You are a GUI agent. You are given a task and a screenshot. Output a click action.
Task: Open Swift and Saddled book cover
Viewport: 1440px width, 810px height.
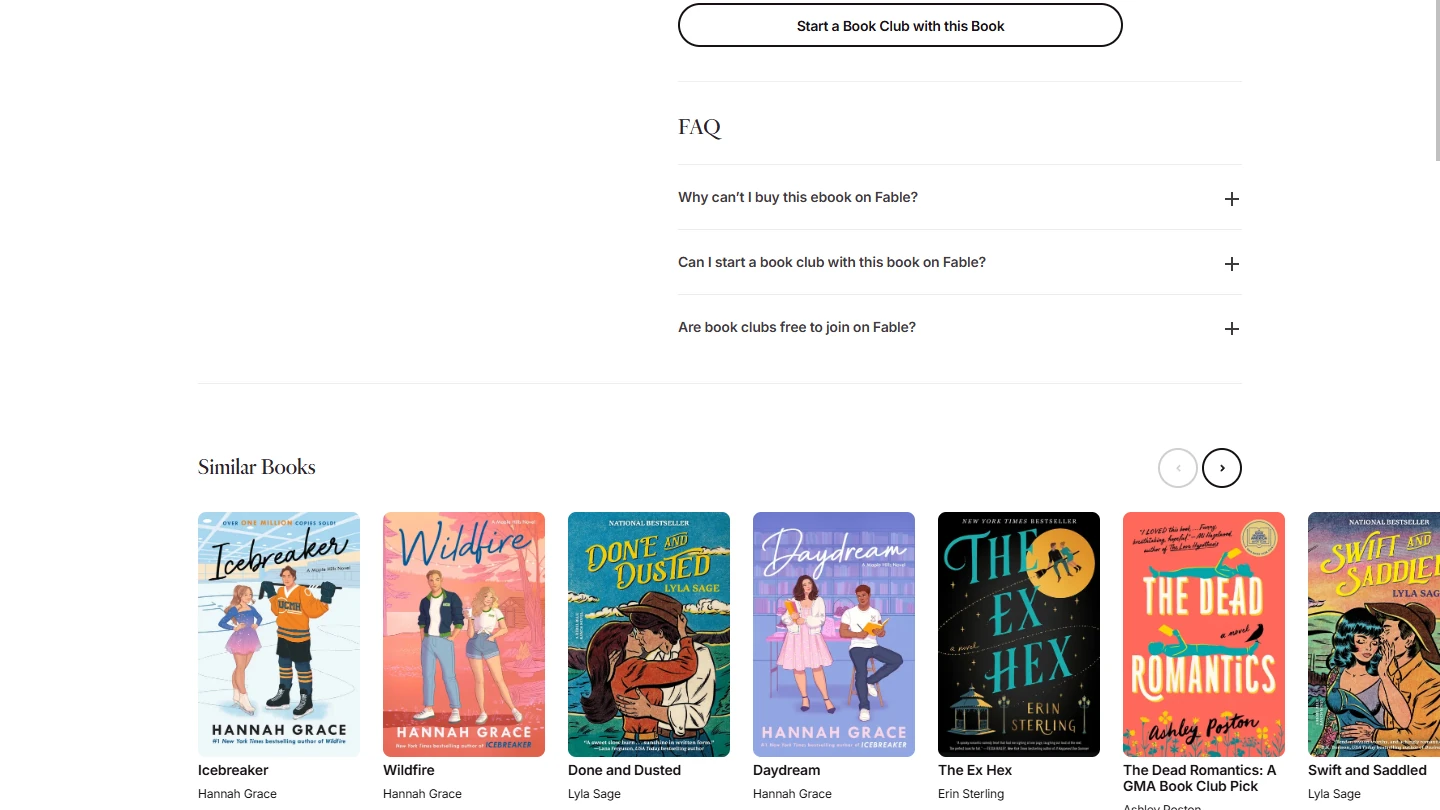pyautogui.click(x=1374, y=634)
